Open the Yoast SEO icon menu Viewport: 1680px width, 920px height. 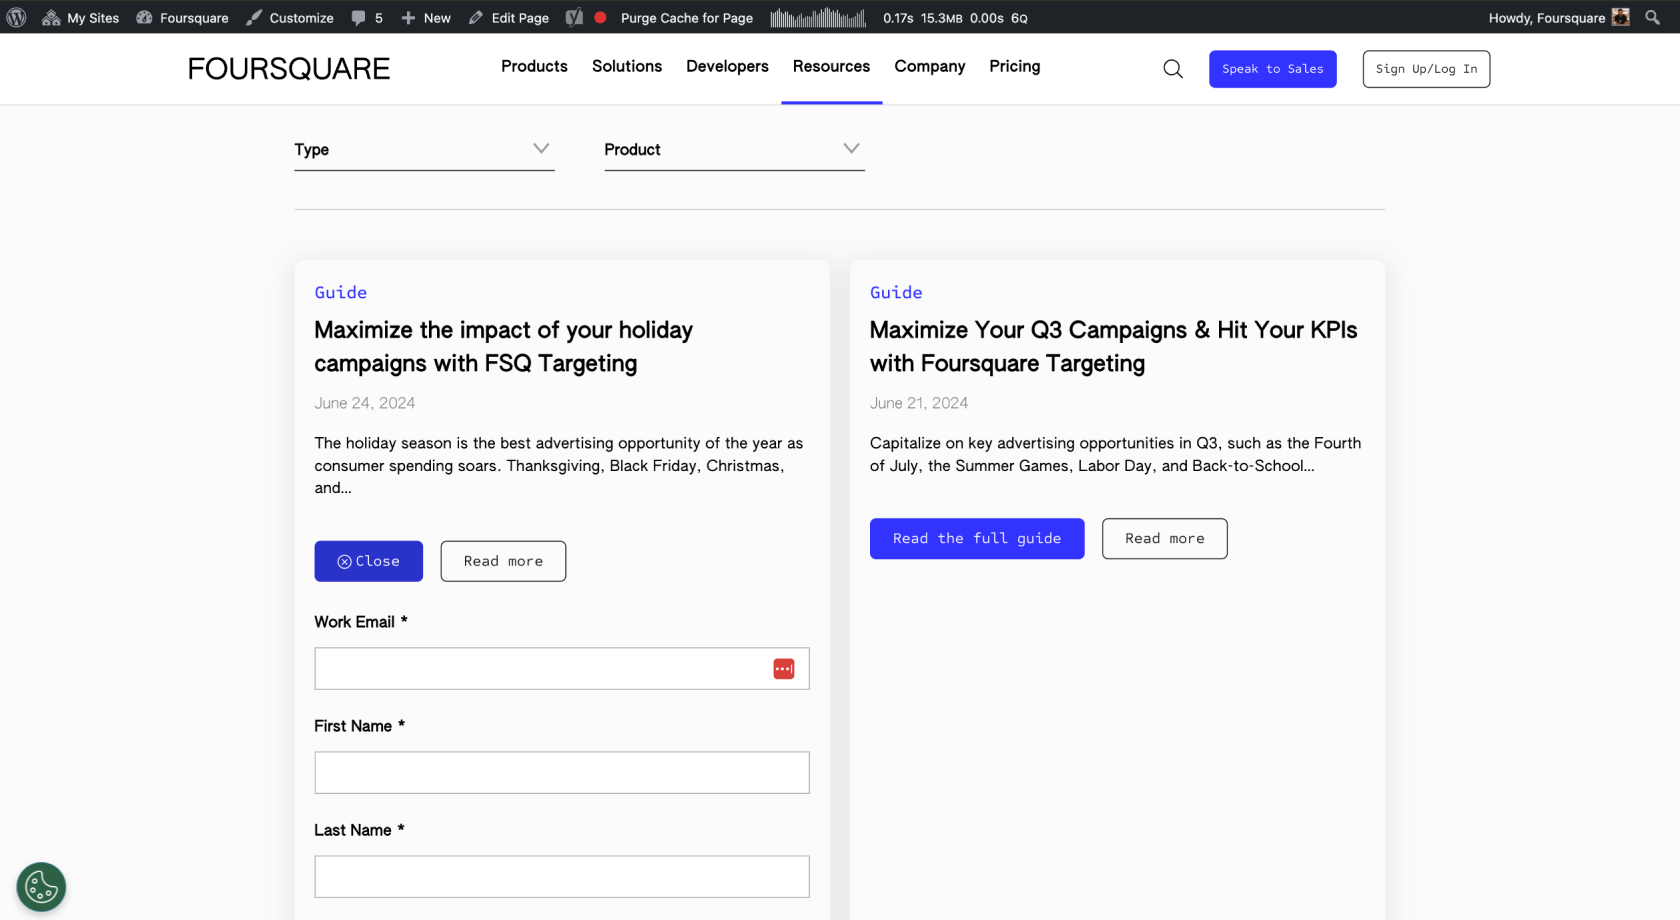click(574, 17)
